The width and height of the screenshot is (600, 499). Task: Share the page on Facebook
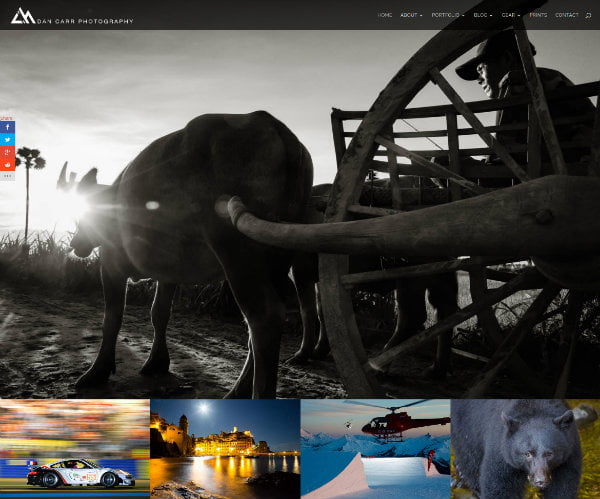(8, 128)
